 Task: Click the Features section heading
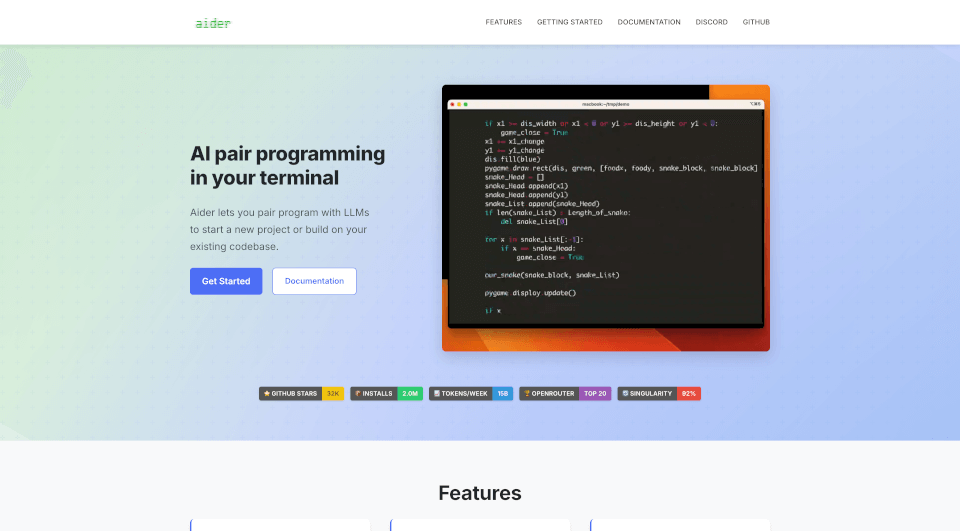pyautogui.click(x=480, y=493)
